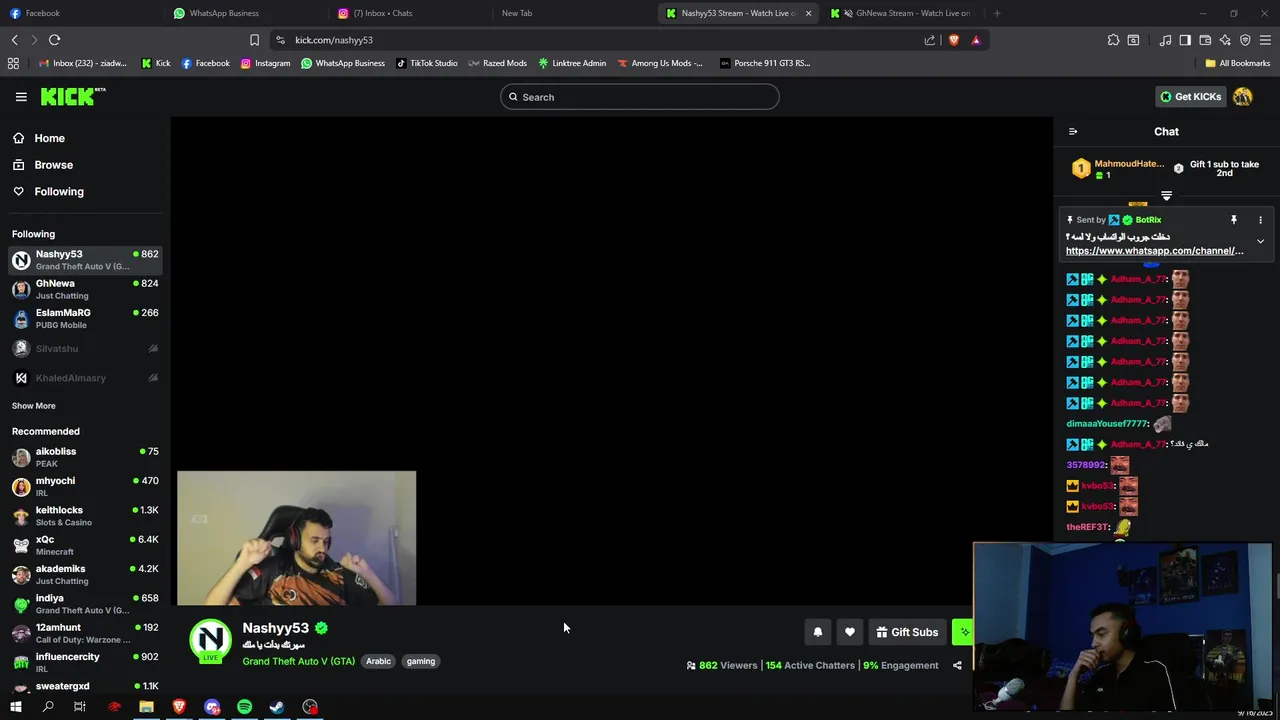The image size is (1280, 720).
Task: Open All Bookmarks folder
Action: click(1238, 63)
